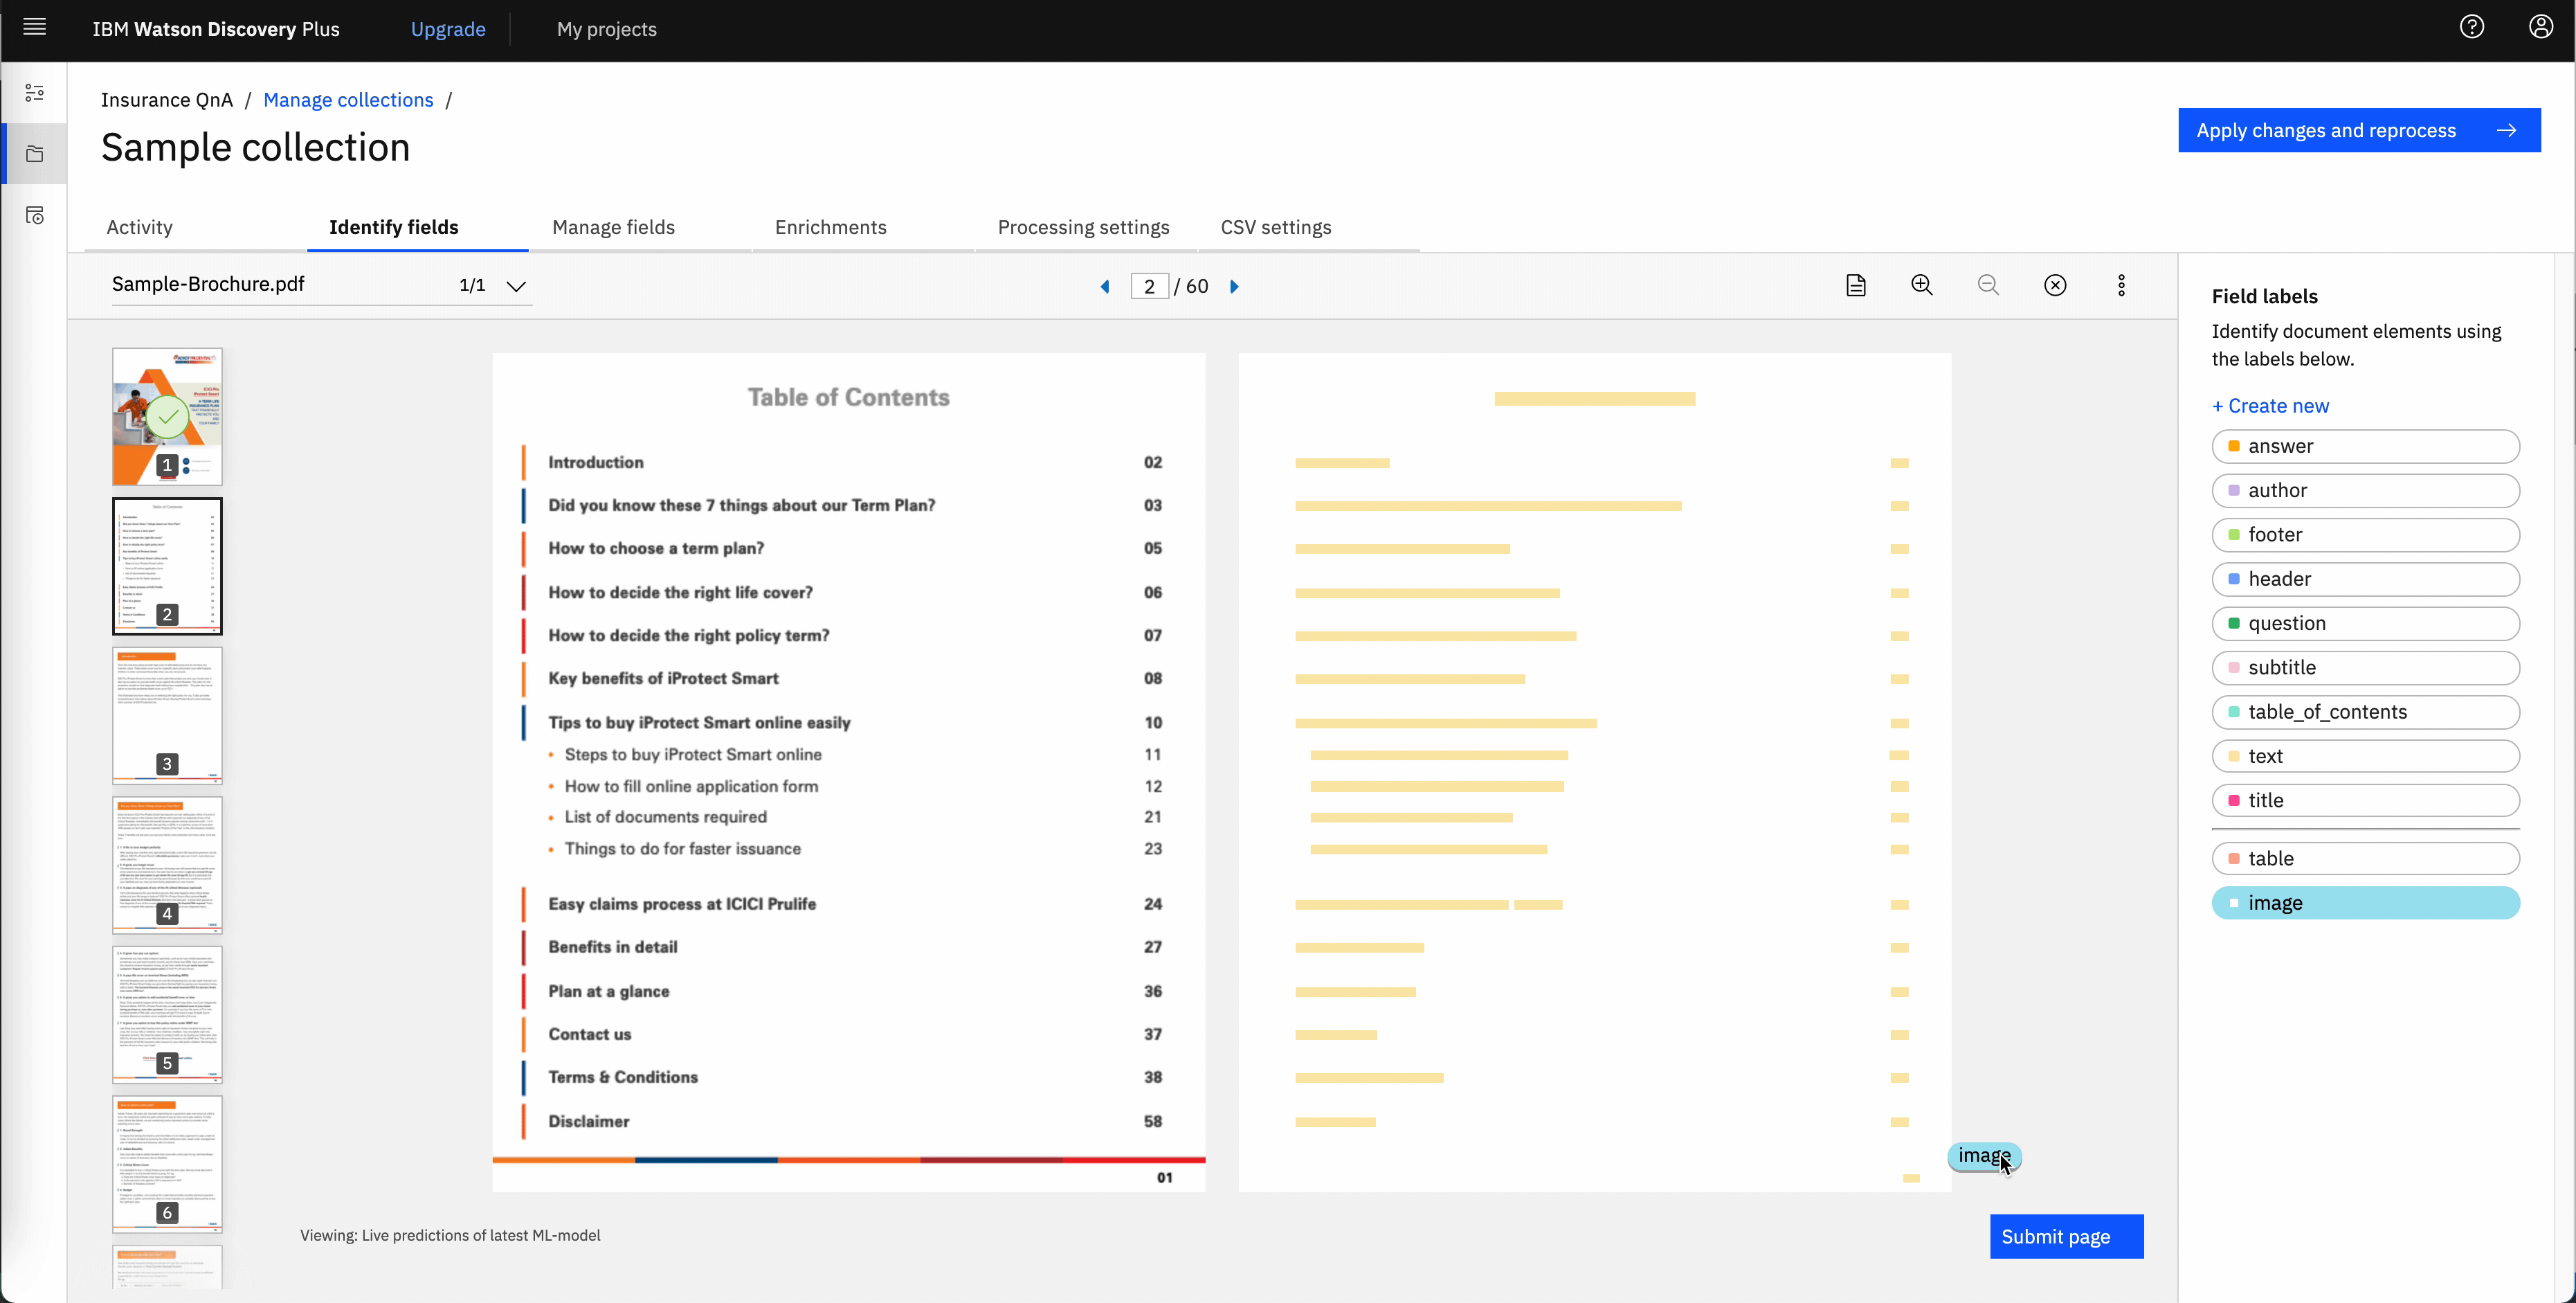Select the question field label

2365,623
